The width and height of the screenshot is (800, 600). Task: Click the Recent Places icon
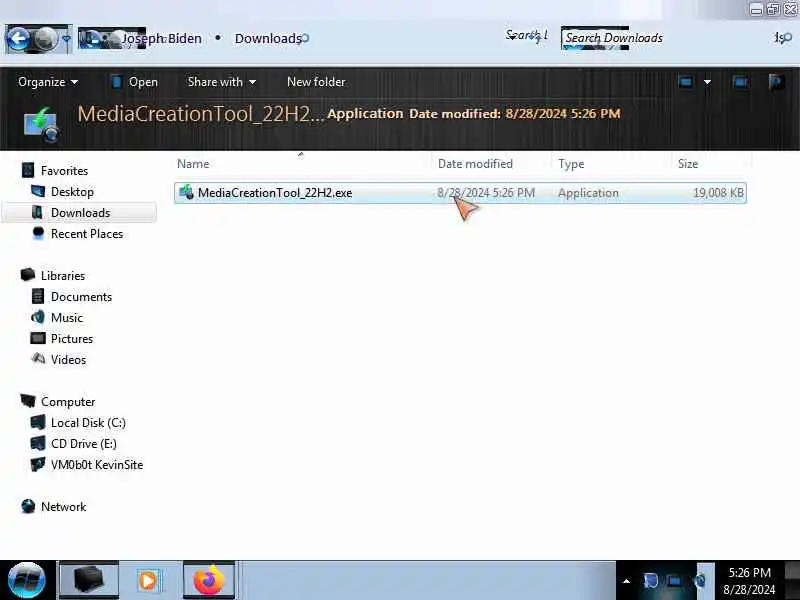point(38,233)
